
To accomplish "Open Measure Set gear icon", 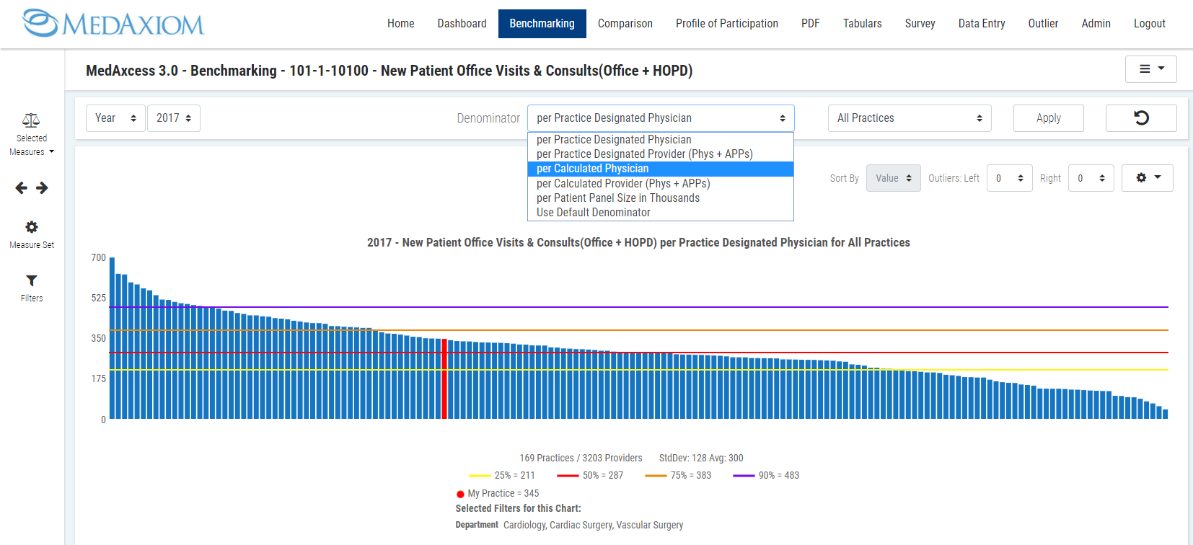I will (x=31, y=227).
